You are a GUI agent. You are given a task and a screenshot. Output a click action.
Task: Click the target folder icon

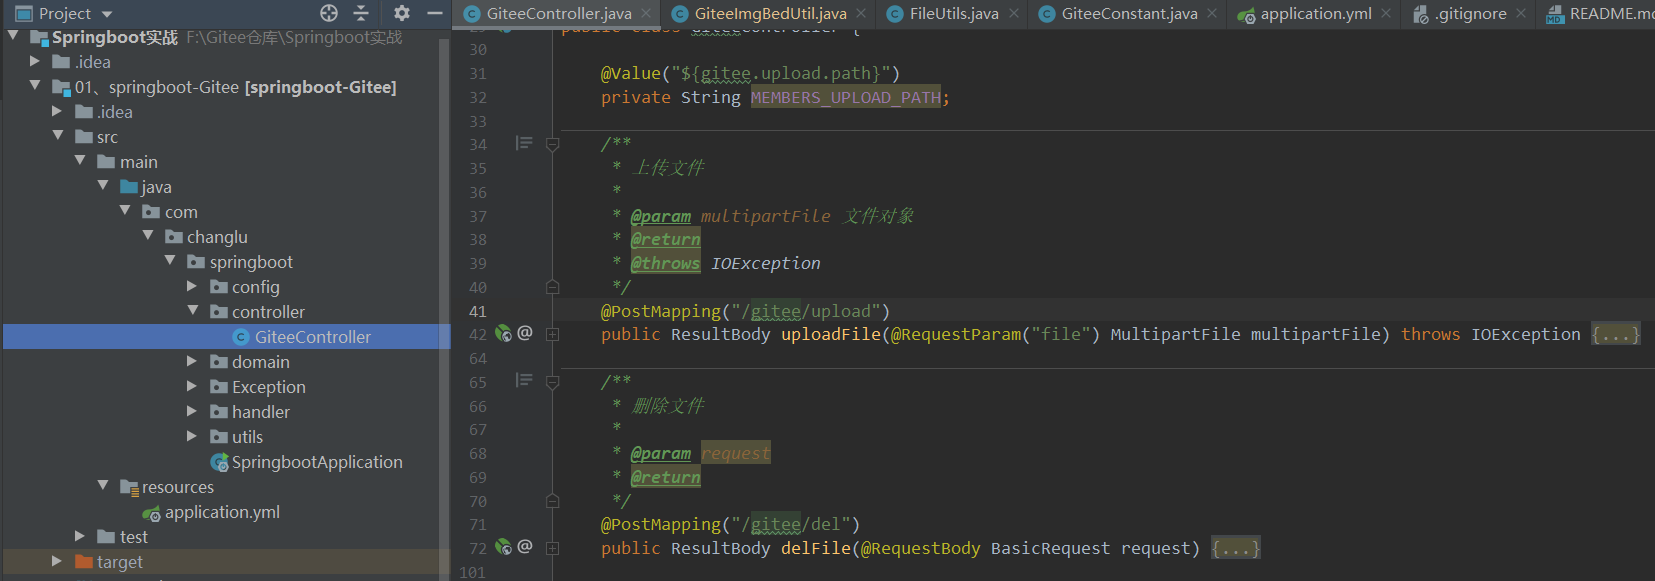[84, 562]
